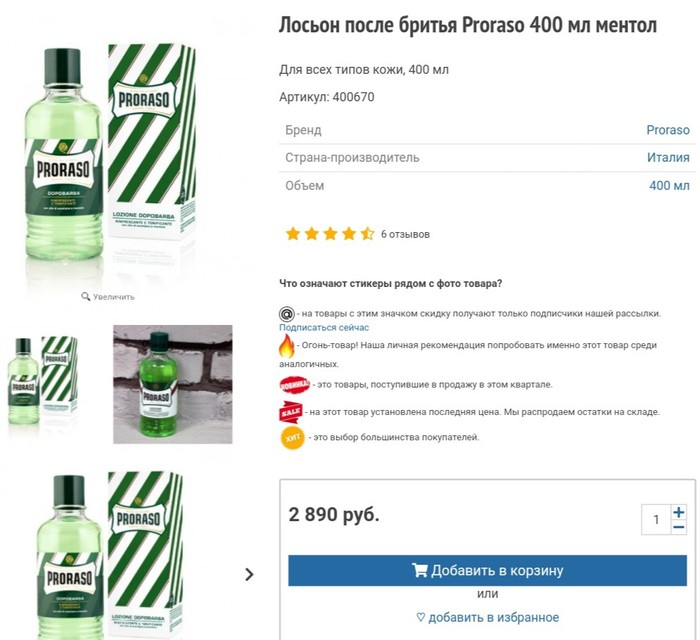Image resolution: width=700 pixels, height=640 pixels.
Task: Click the Италия country link
Action: tap(668, 158)
